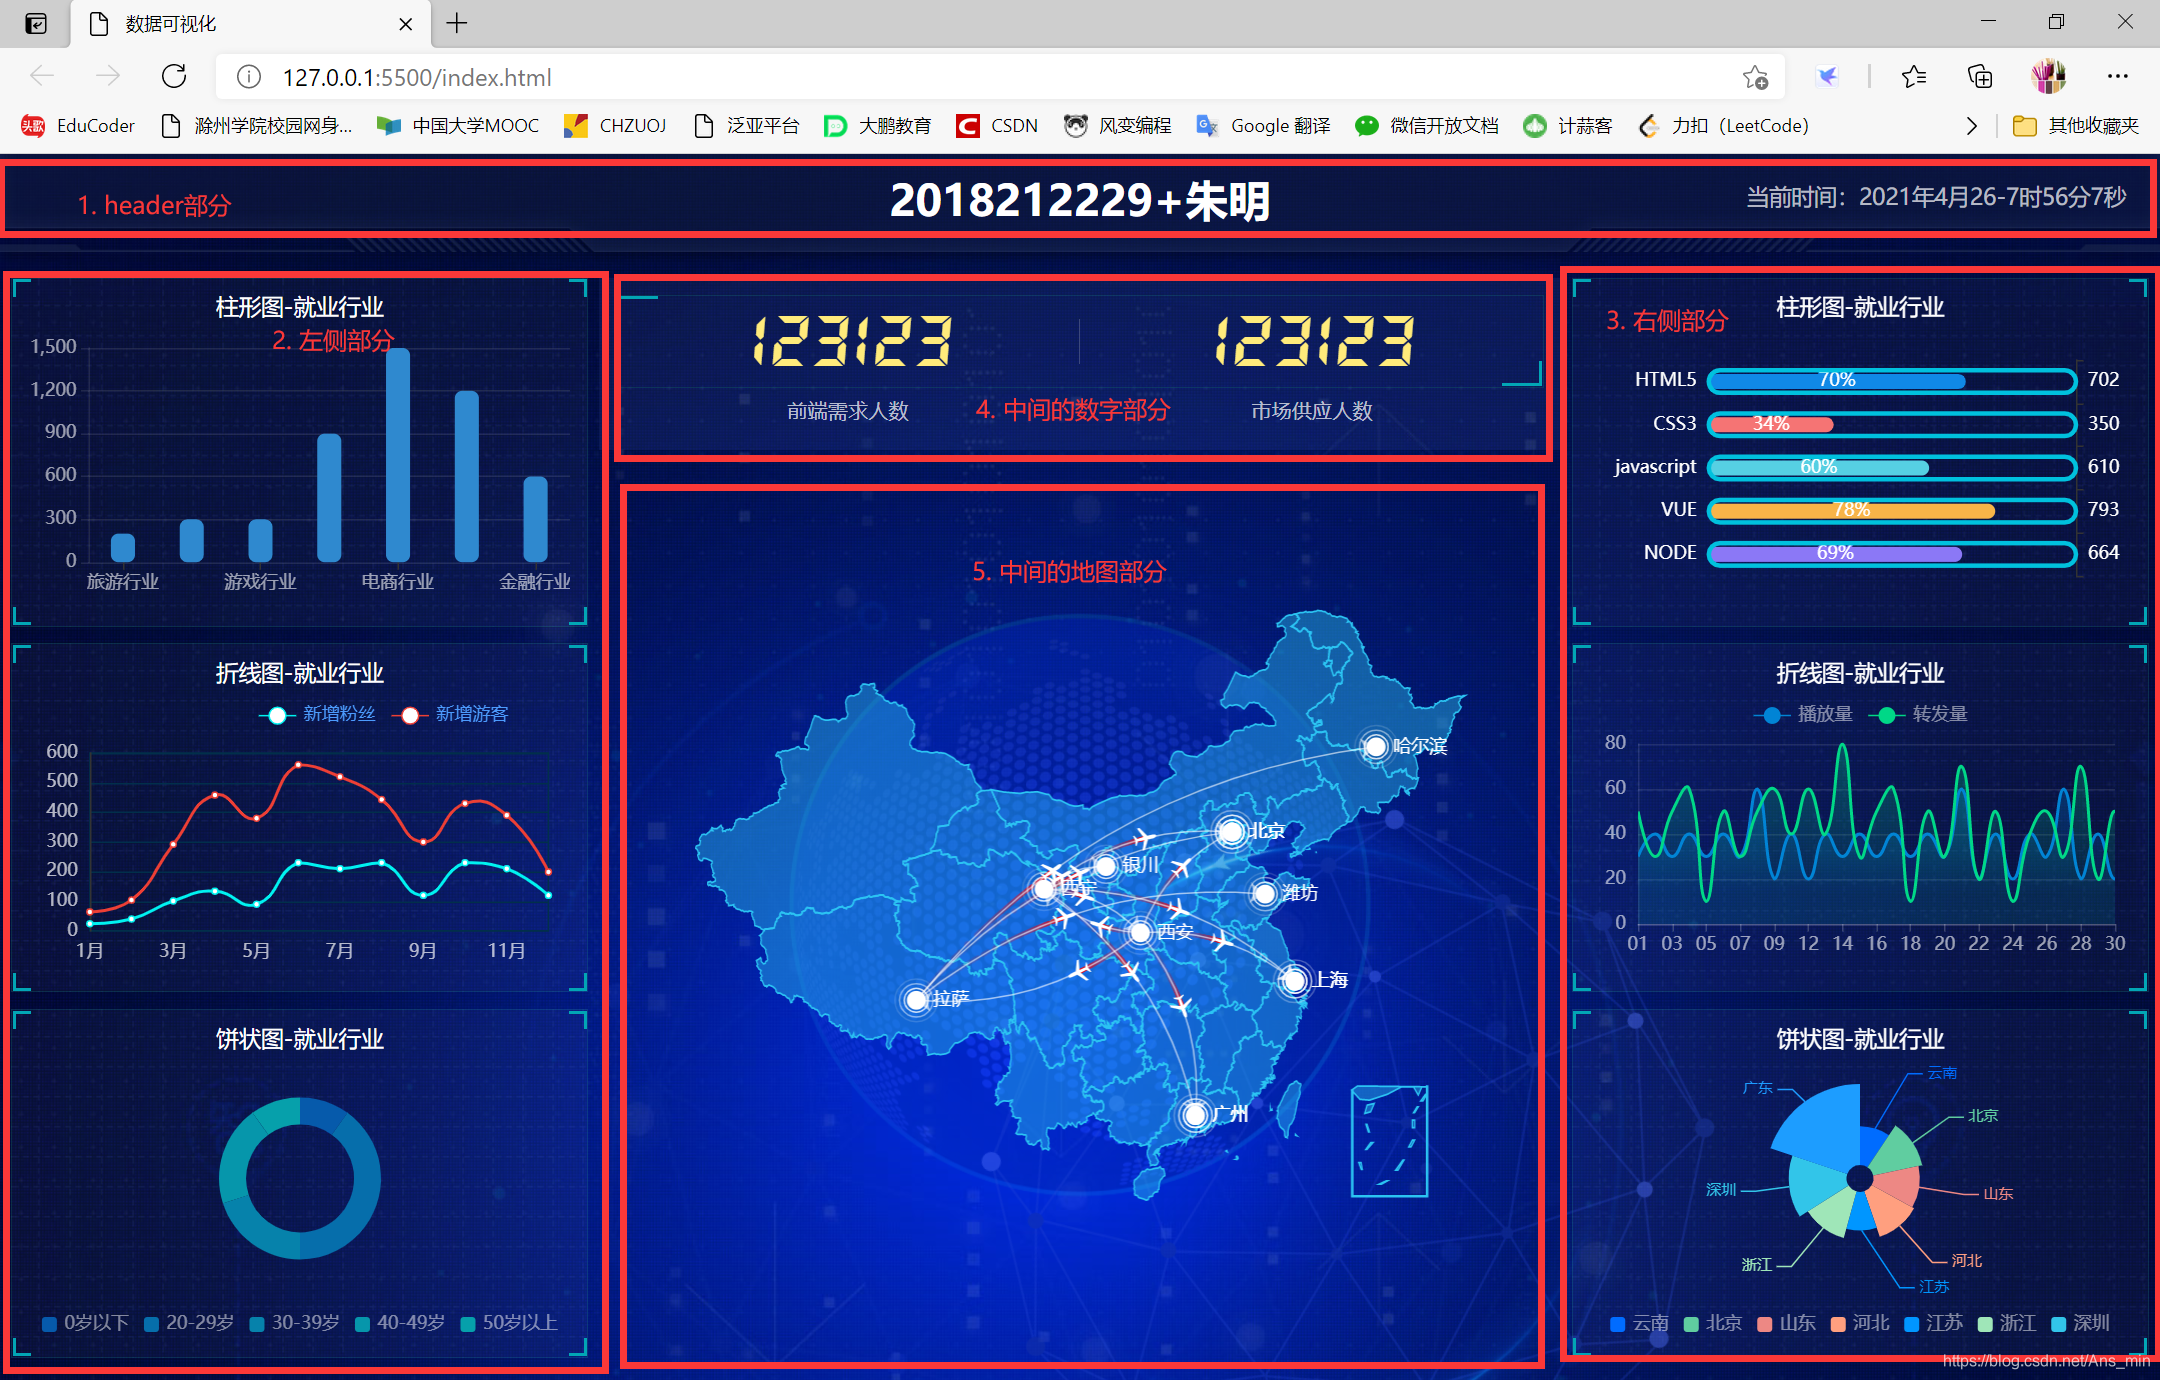The image size is (2160, 1380).
Task: Click the 广州 marker on the map
Action: (x=1195, y=1114)
